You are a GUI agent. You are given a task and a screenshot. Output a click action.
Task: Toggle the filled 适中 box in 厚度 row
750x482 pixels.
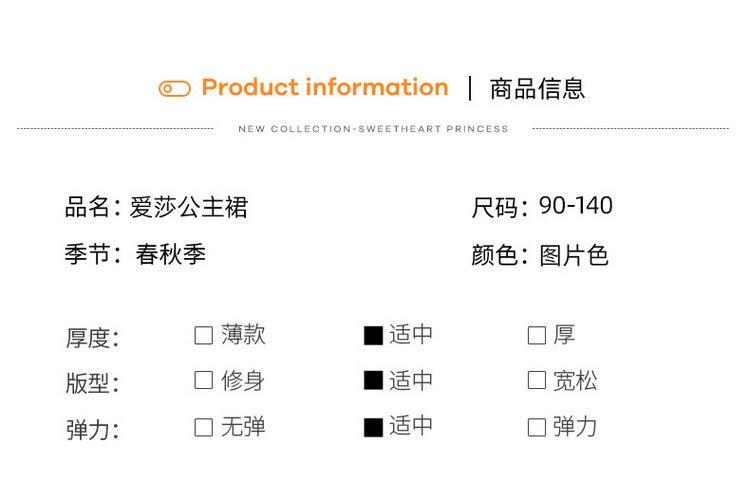click(x=373, y=335)
